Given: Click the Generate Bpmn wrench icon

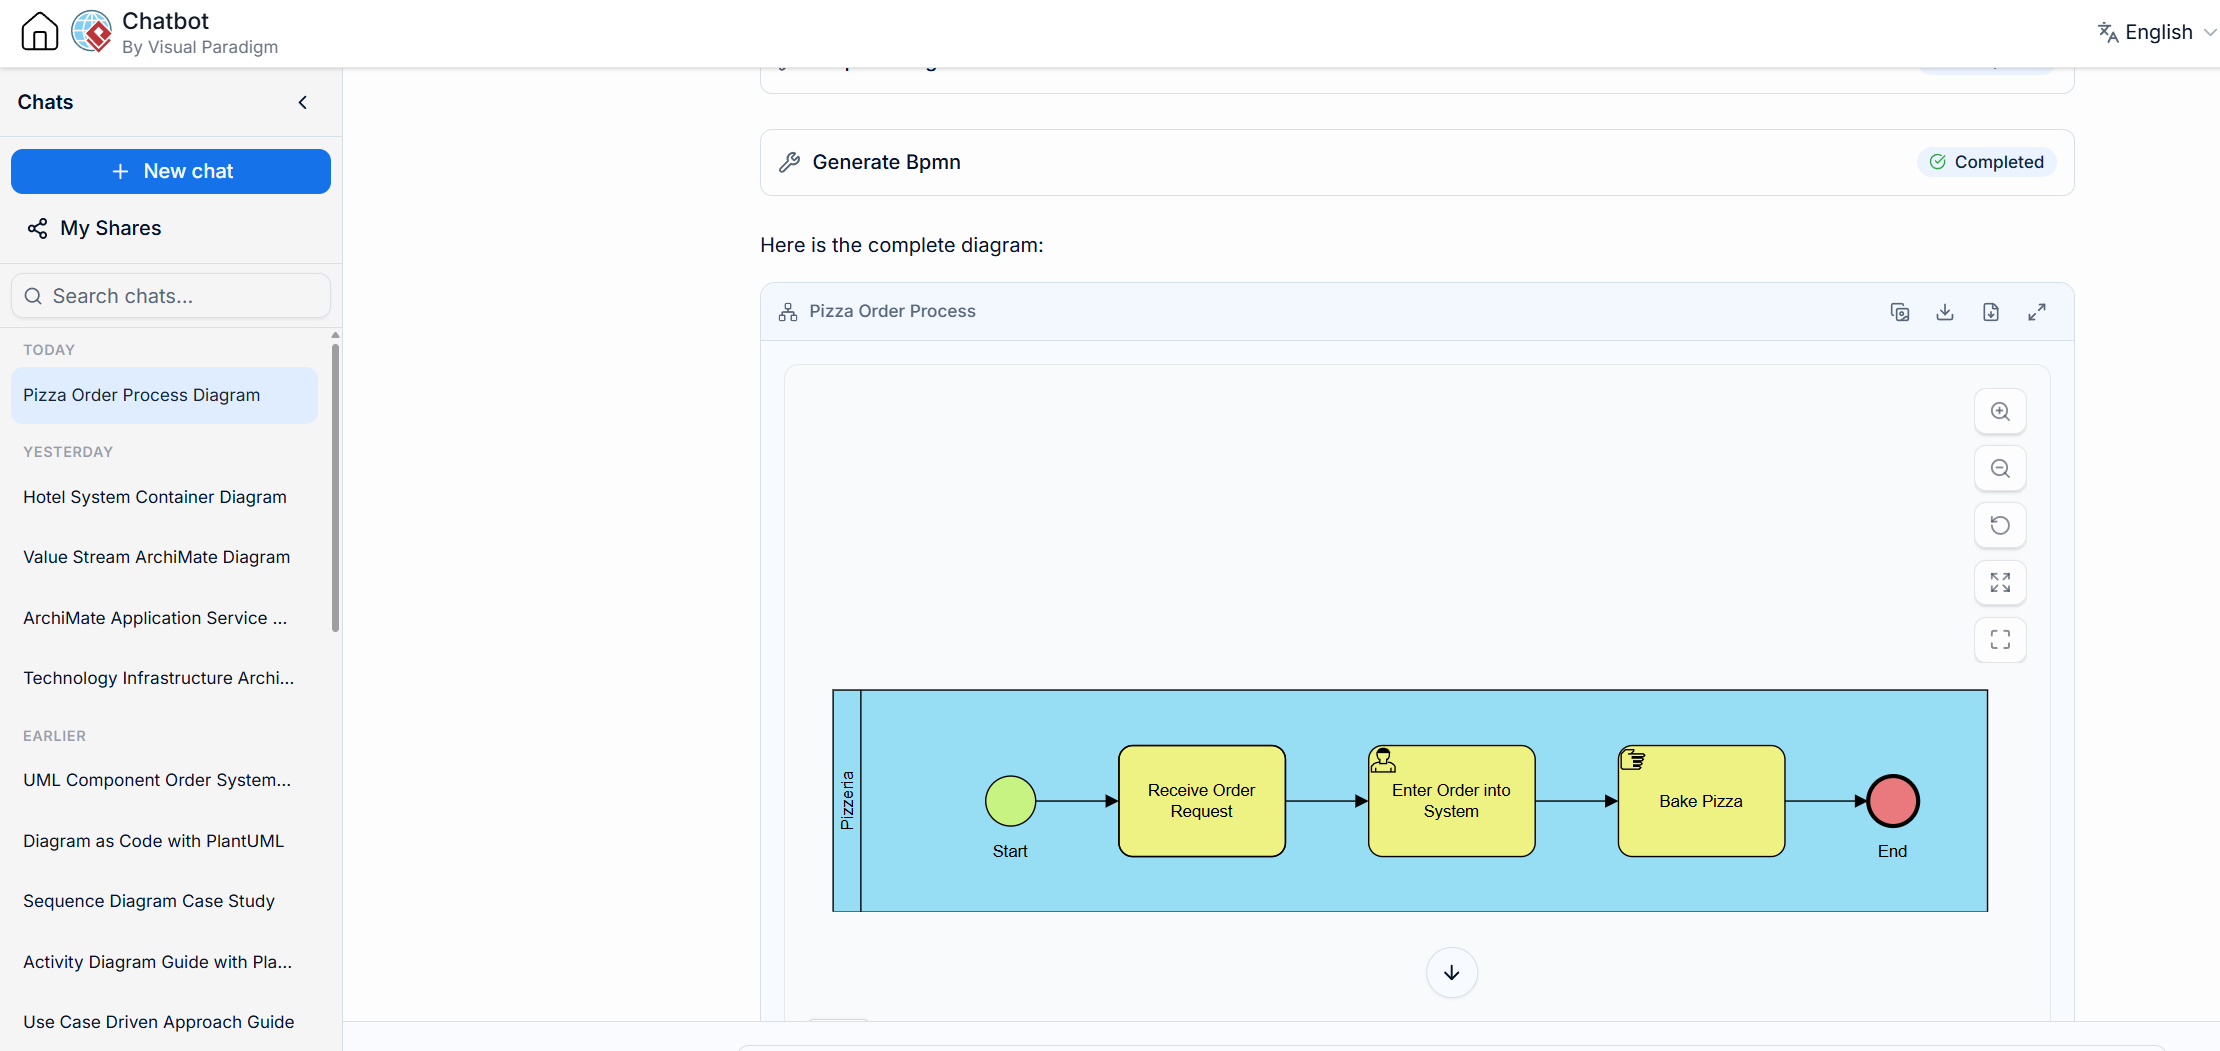Looking at the screenshot, I should click(x=789, y=162).
